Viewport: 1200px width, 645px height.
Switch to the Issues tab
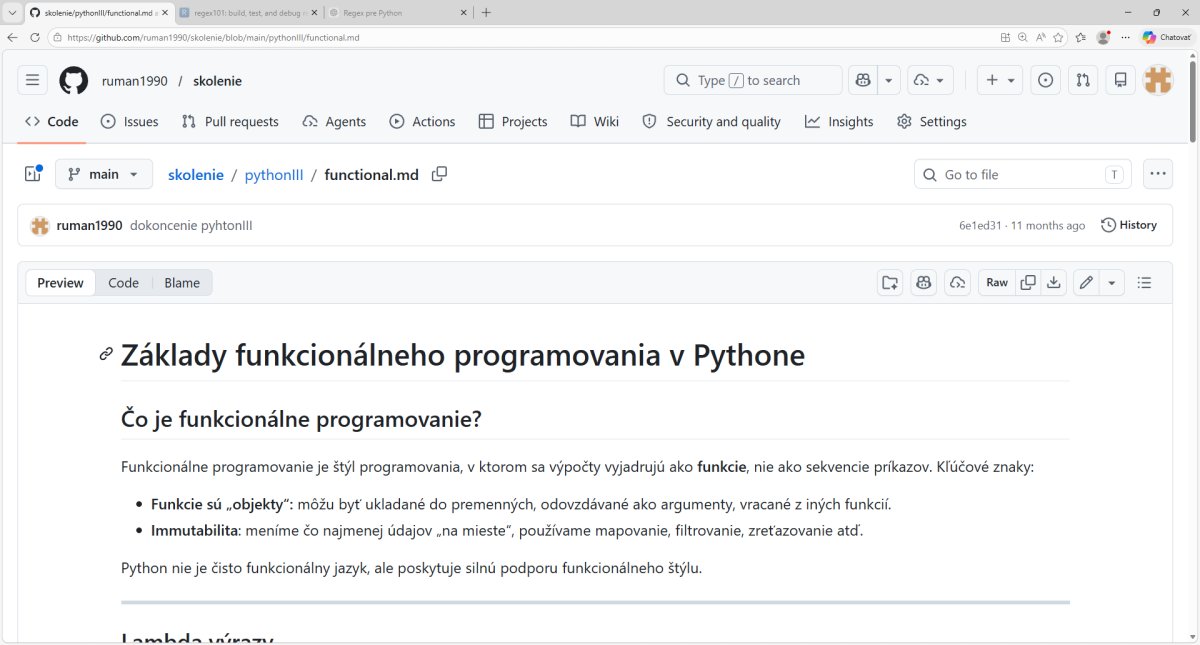[130, 121]
